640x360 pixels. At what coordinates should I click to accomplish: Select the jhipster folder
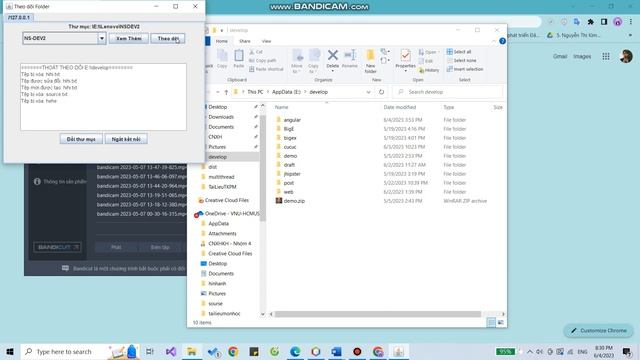[292, 174]
